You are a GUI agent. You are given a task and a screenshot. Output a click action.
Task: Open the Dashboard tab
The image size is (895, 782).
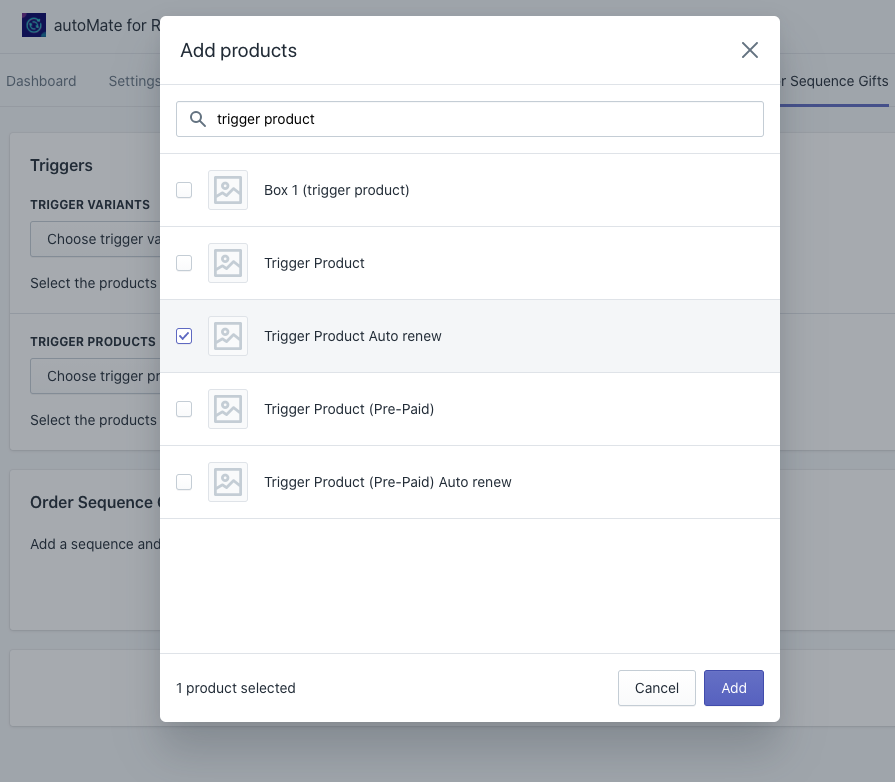tap(41, 81)
